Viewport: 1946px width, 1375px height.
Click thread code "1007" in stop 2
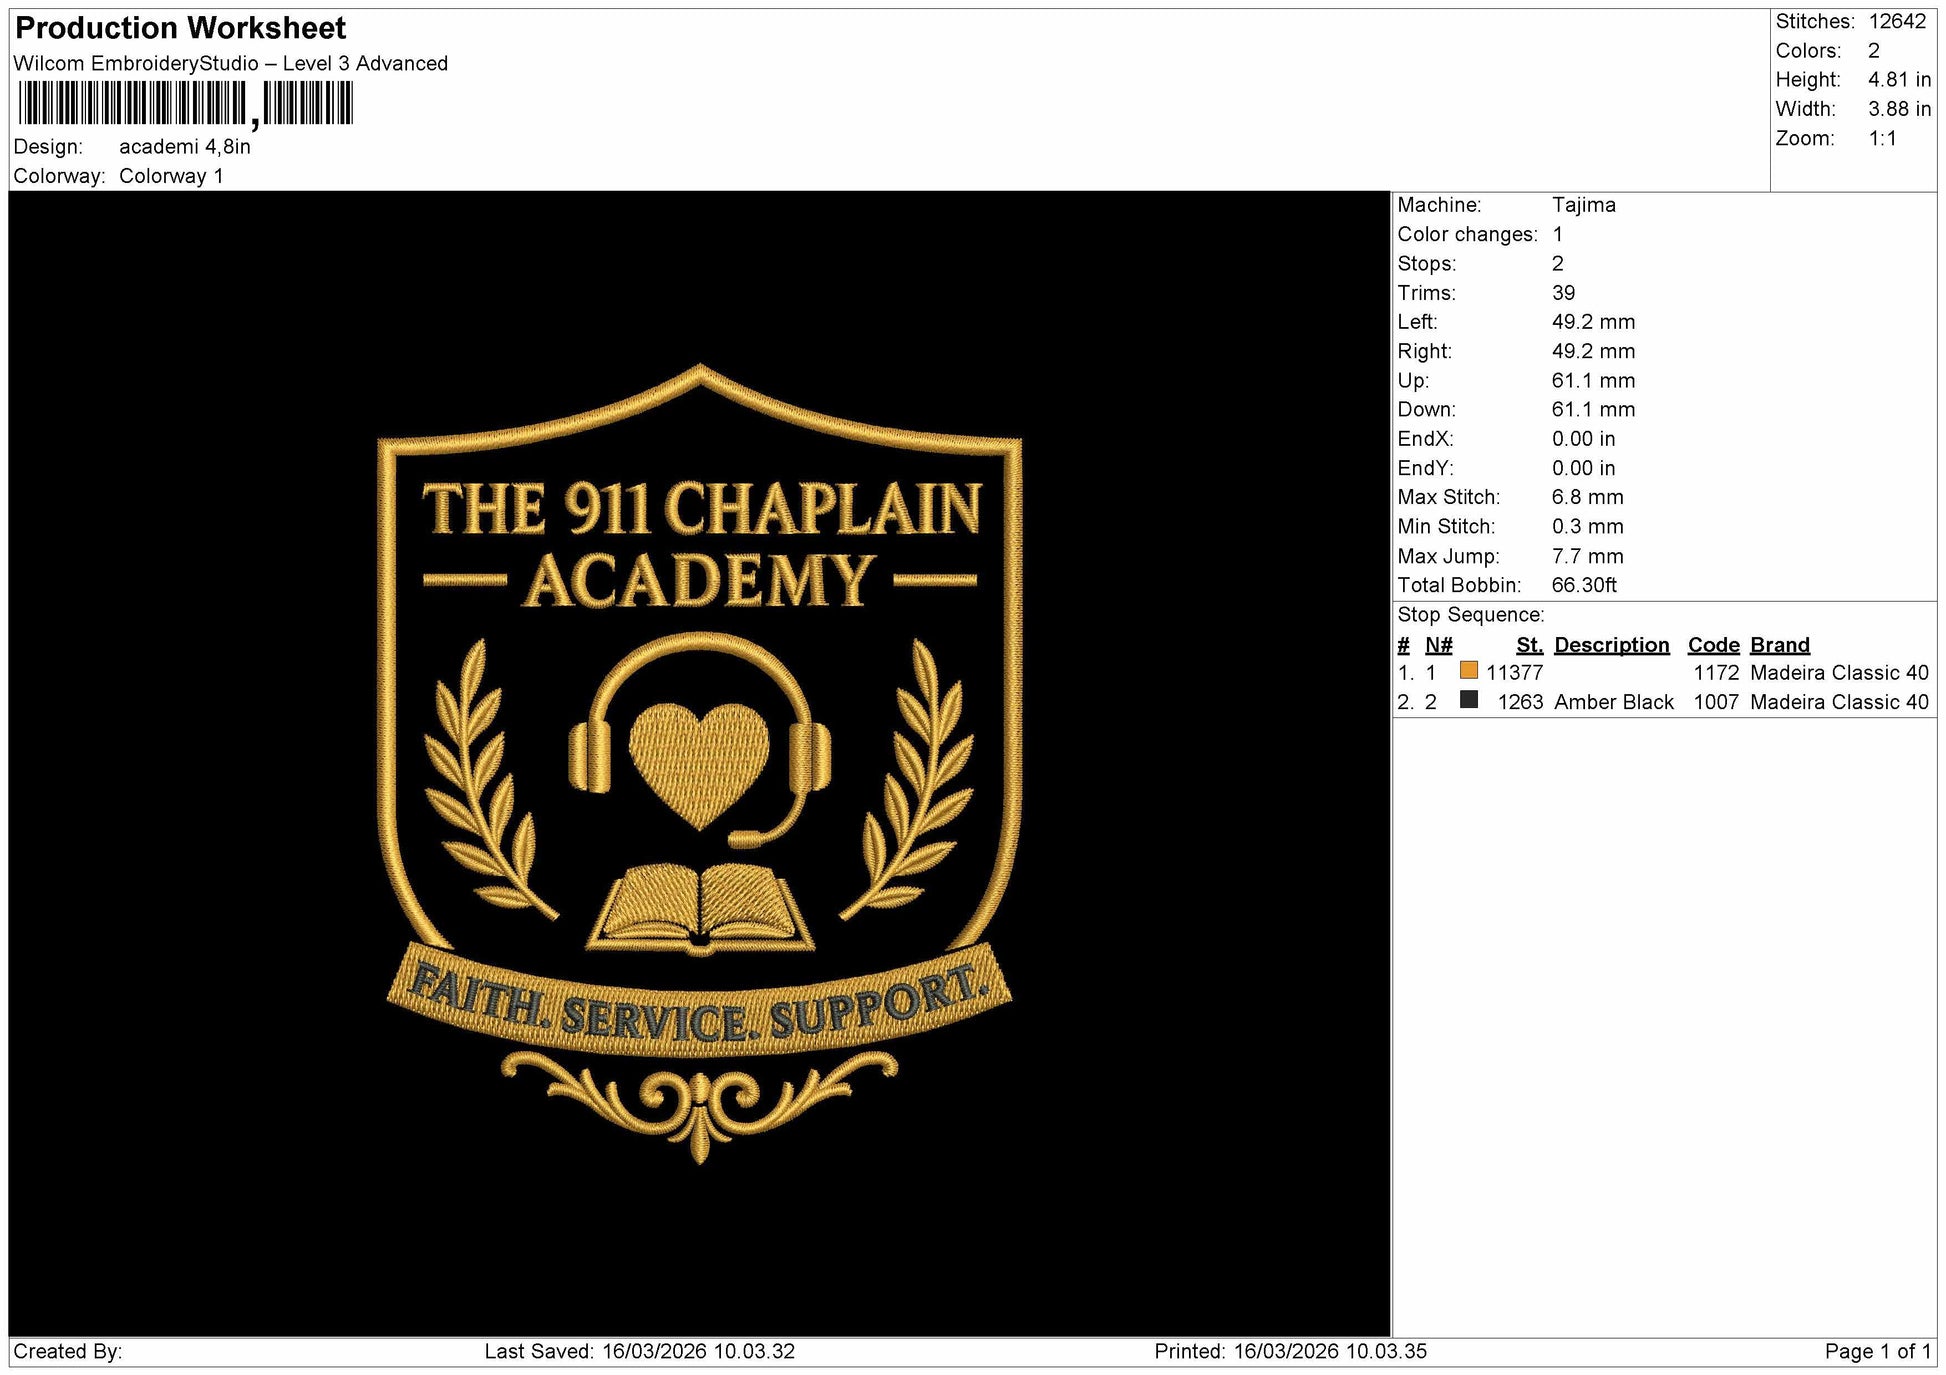(1717, 702)
